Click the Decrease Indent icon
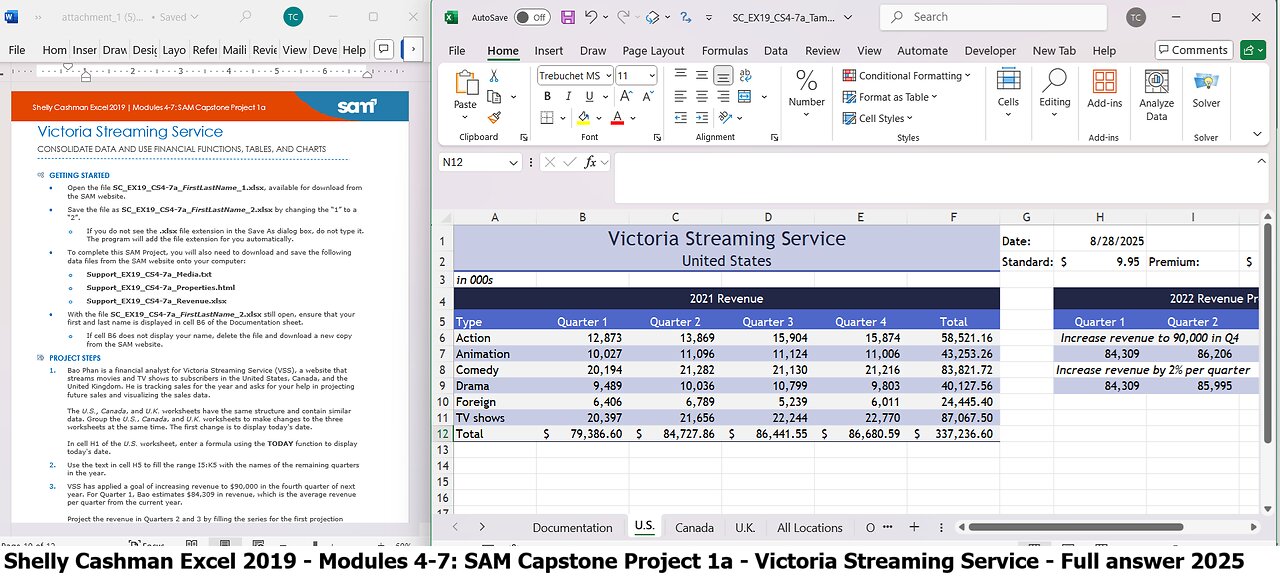The height and width of the screenshot is (584, 1280). [x=680, y=118]
